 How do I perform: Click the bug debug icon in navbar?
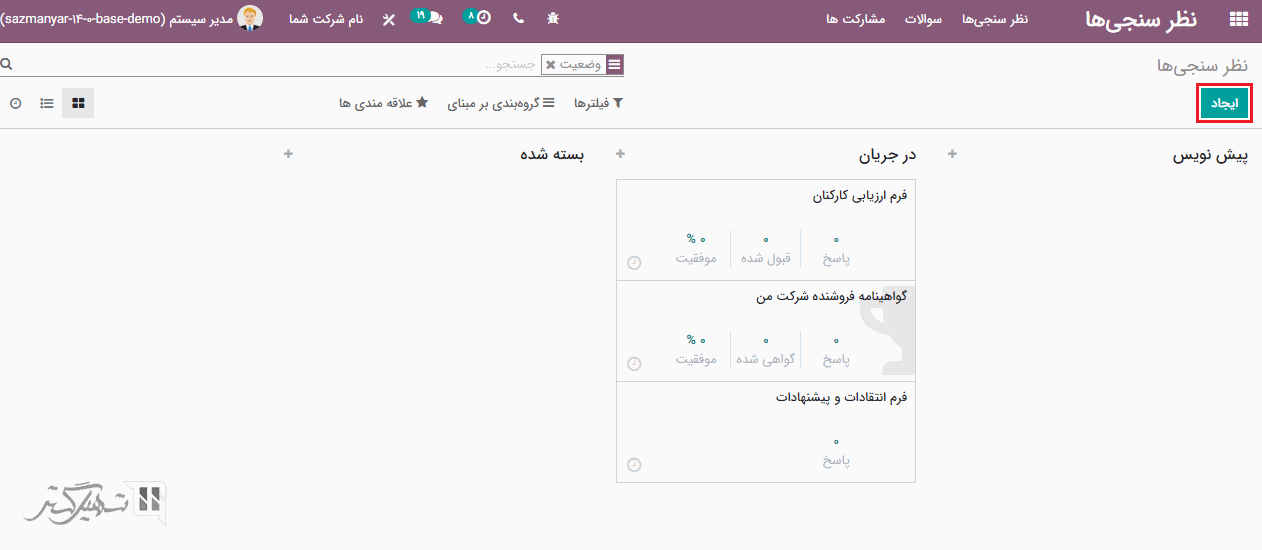pos(553,19)
